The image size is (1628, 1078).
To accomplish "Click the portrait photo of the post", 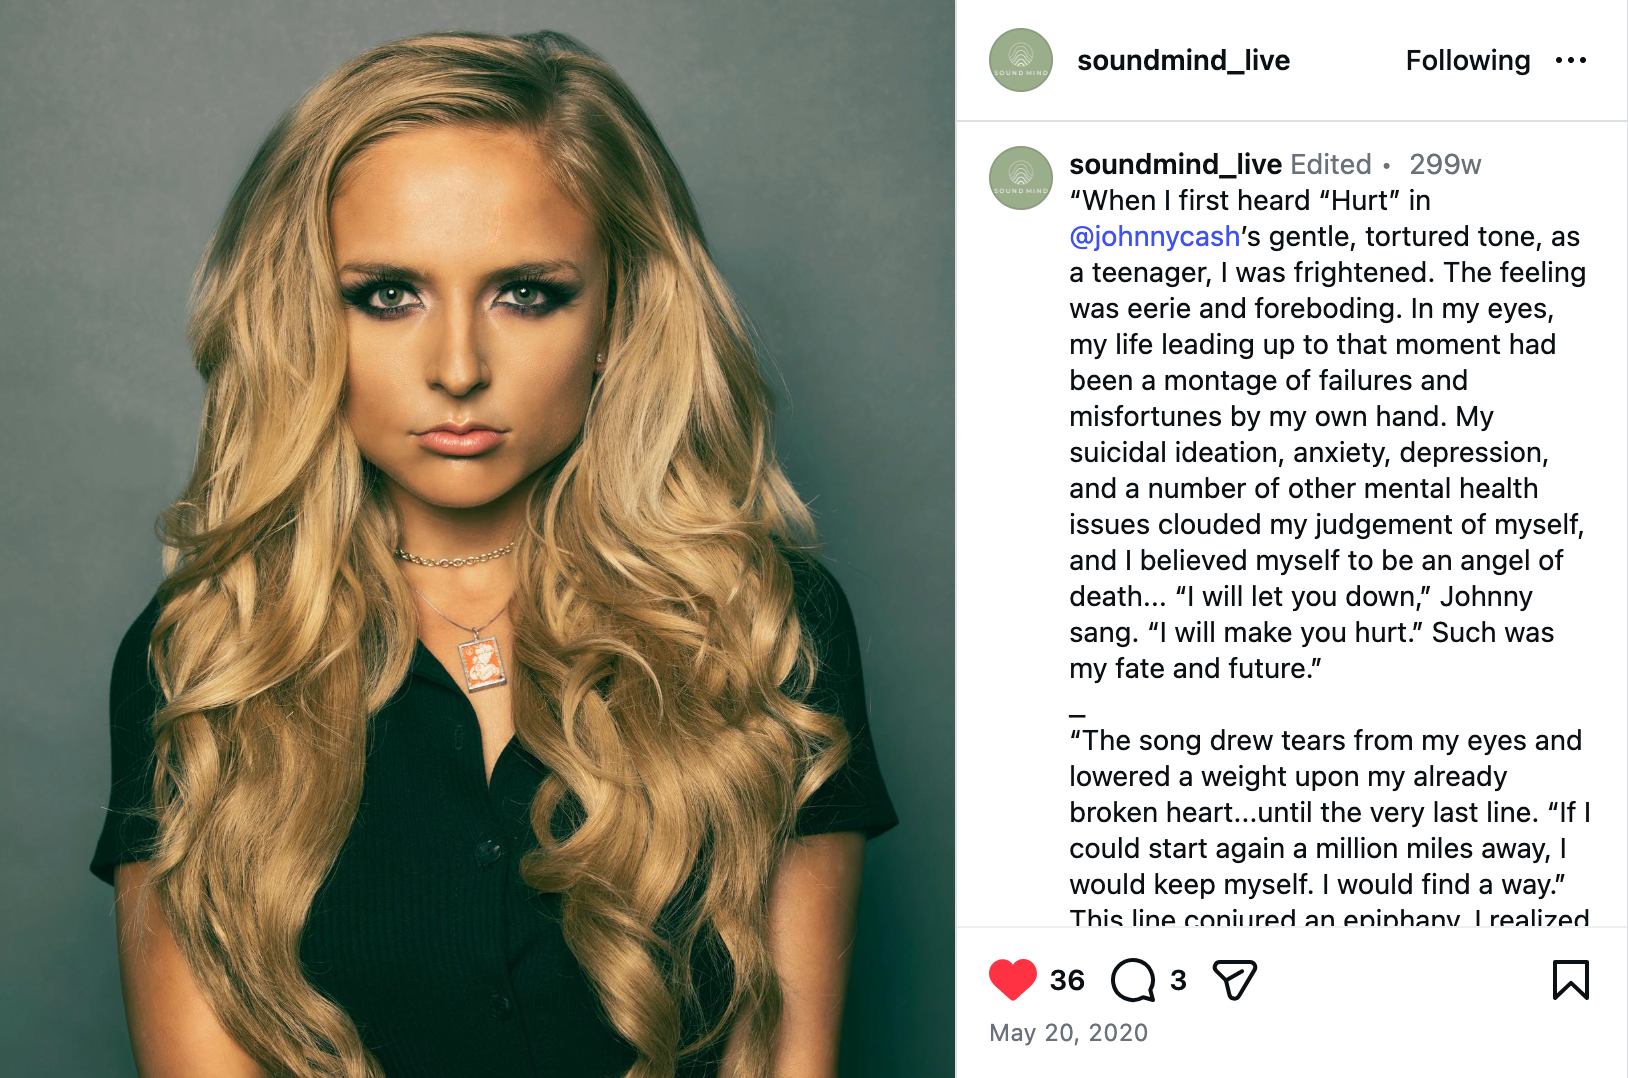I will [x=477, y=539].
